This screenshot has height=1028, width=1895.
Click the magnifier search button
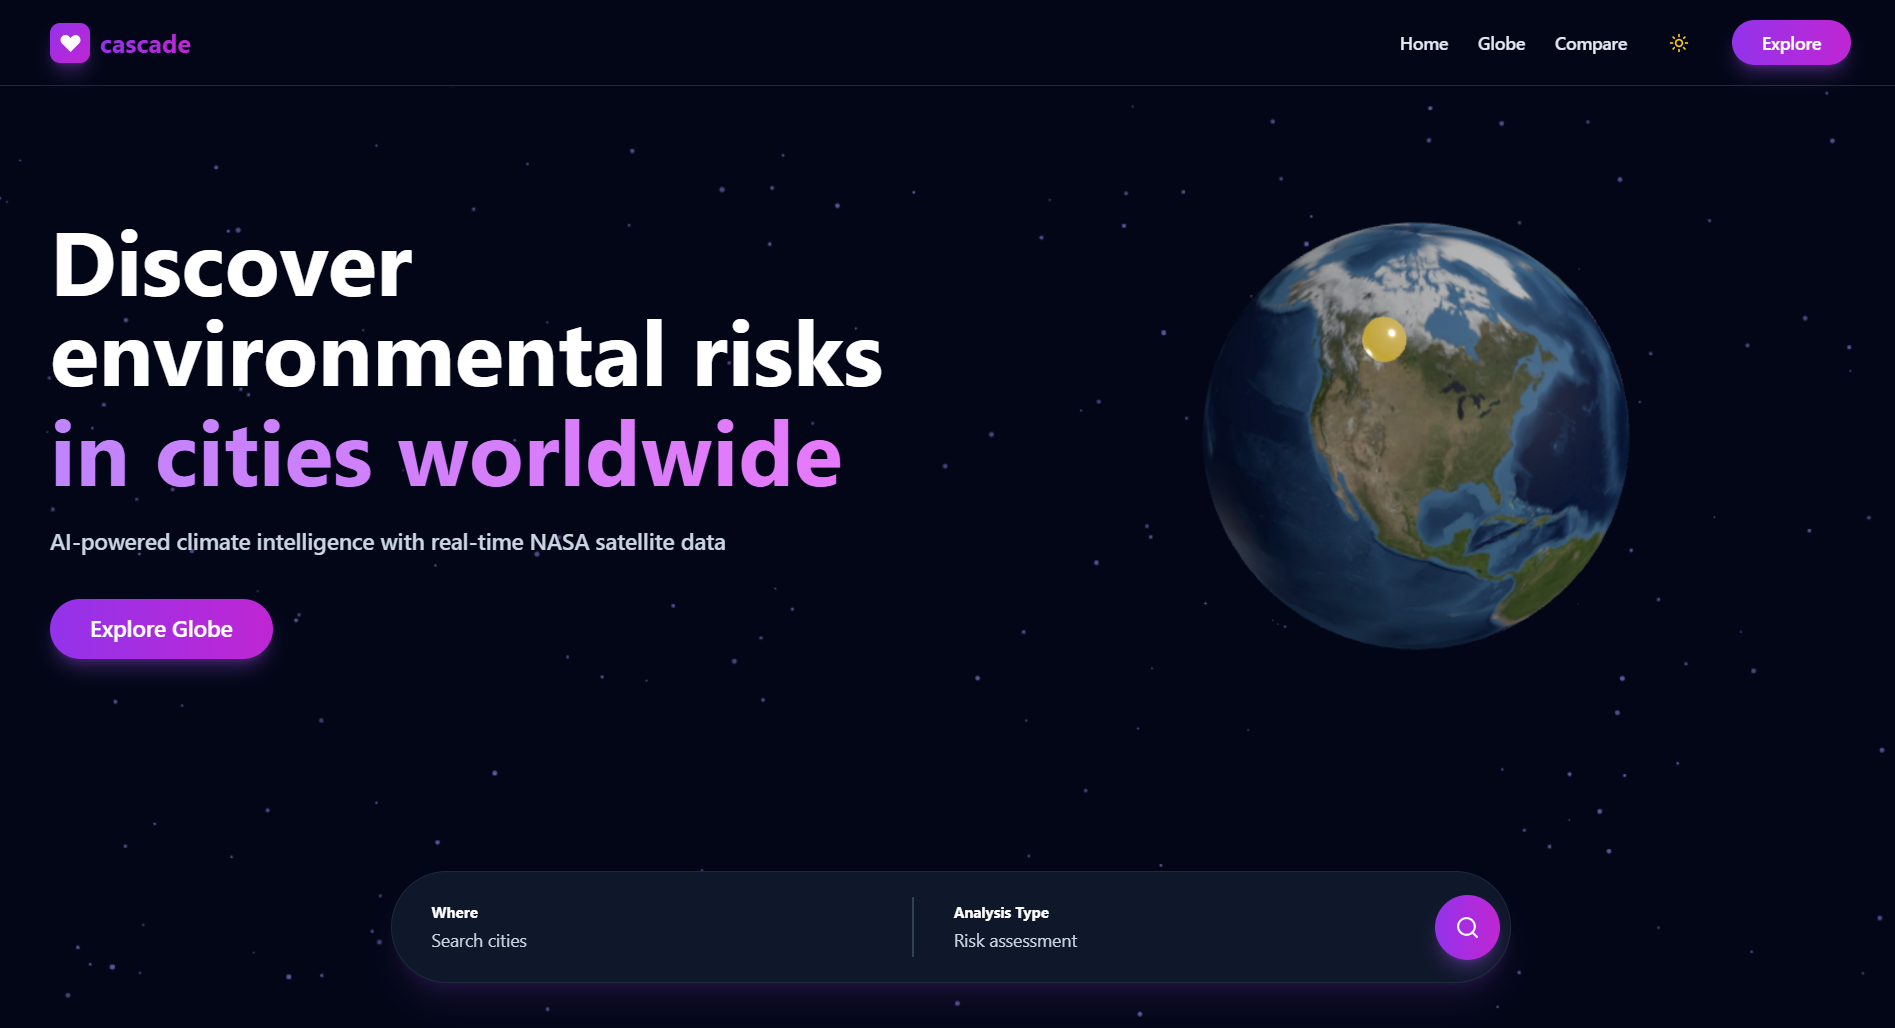(x=1467, y=927)
